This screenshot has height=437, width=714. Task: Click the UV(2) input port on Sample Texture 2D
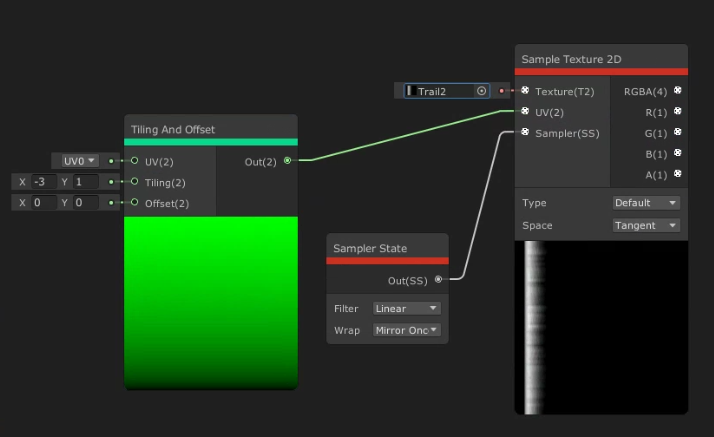point(525,111)
